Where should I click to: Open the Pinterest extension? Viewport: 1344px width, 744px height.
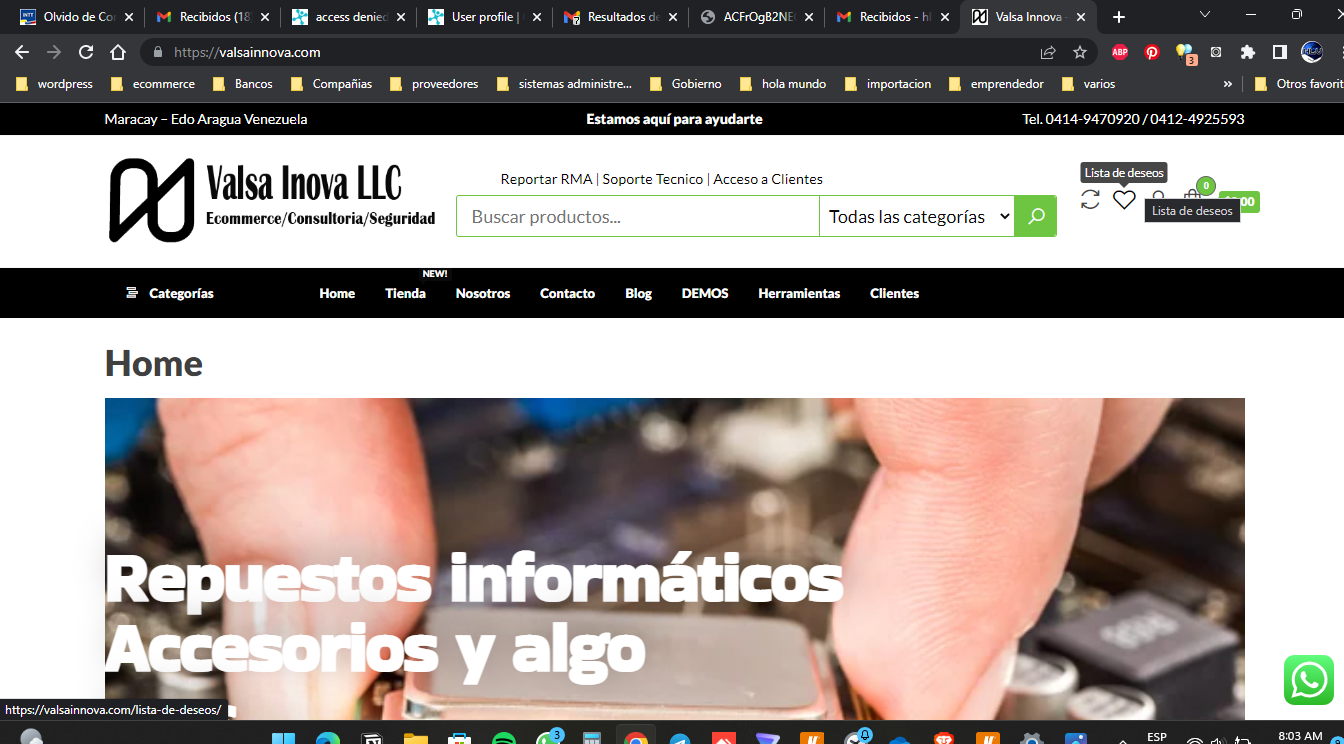pyautogui.click(x=1152, y=52)
